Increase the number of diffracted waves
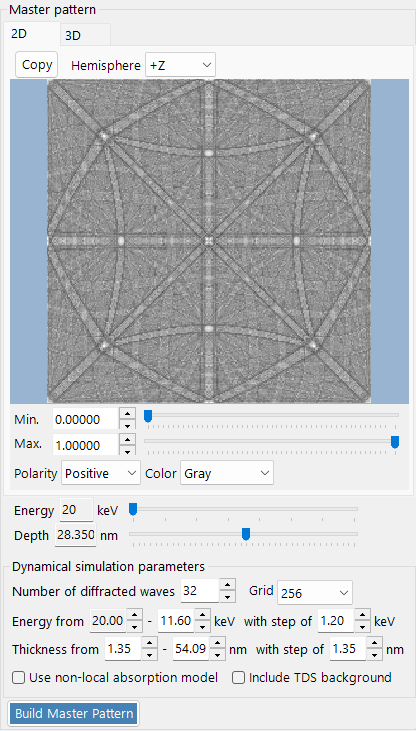 [x=227, y=586]
